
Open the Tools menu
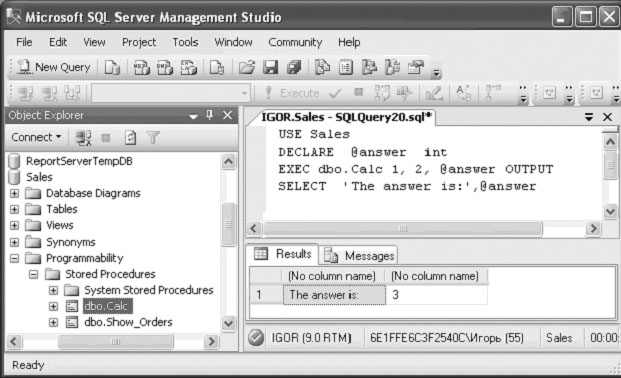(x=185, y=42)
